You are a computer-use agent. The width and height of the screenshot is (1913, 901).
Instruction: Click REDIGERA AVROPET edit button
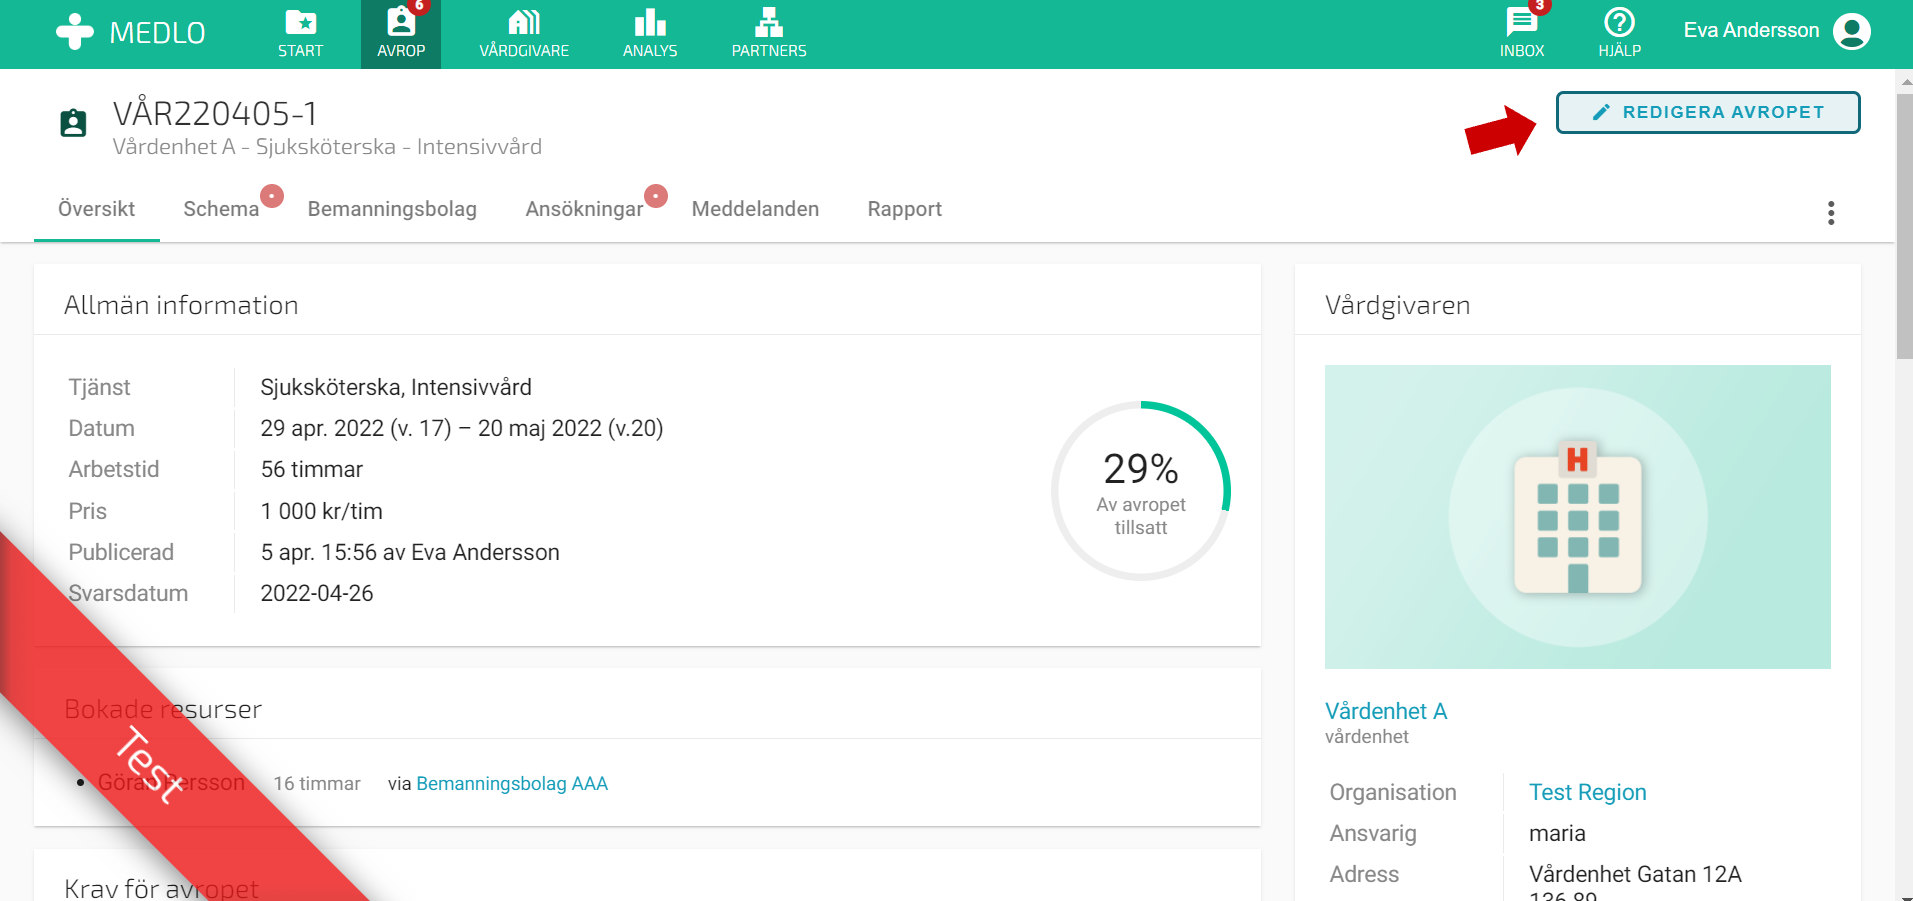pyautogui.click(x=1708, y=112)
